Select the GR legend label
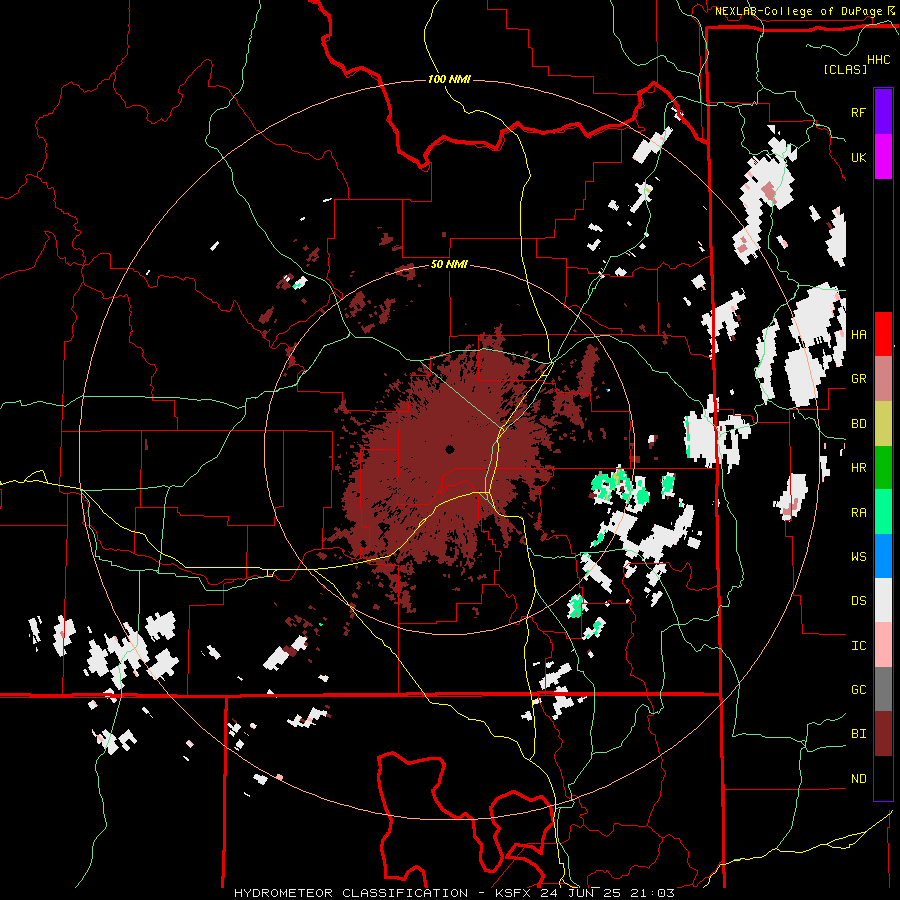The image size is (900, 900). tap(858, 379)
